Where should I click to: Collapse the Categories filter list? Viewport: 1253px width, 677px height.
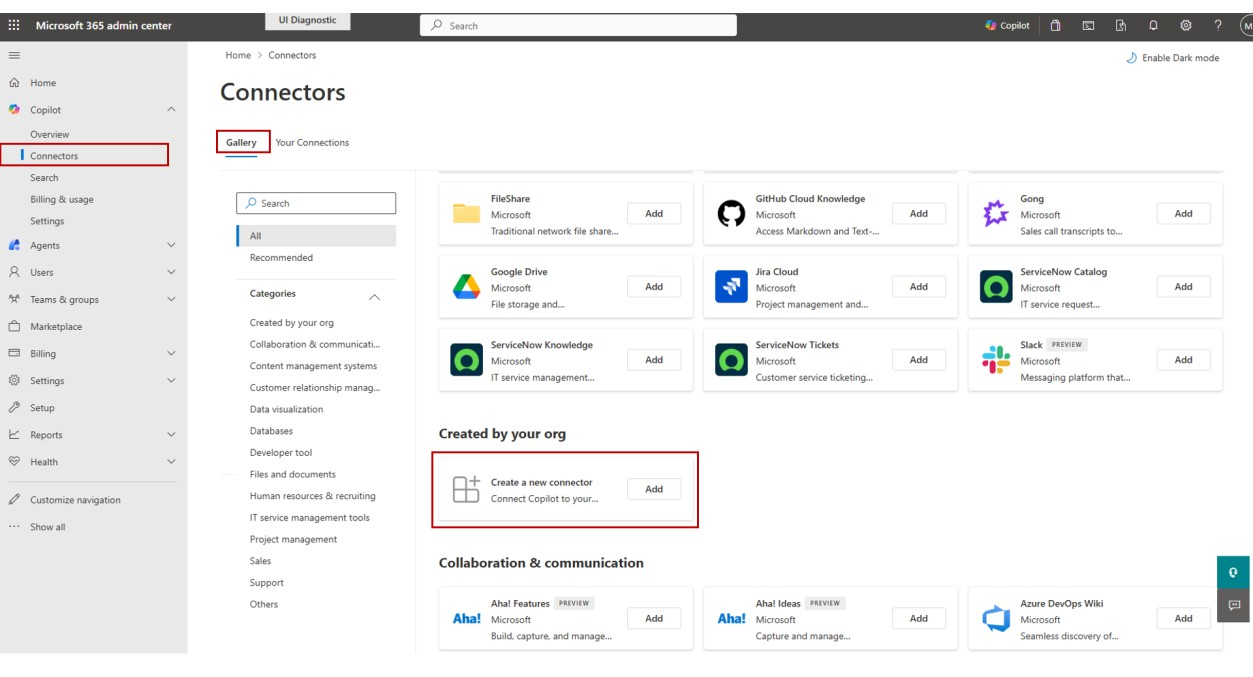(x=375, y=297)
